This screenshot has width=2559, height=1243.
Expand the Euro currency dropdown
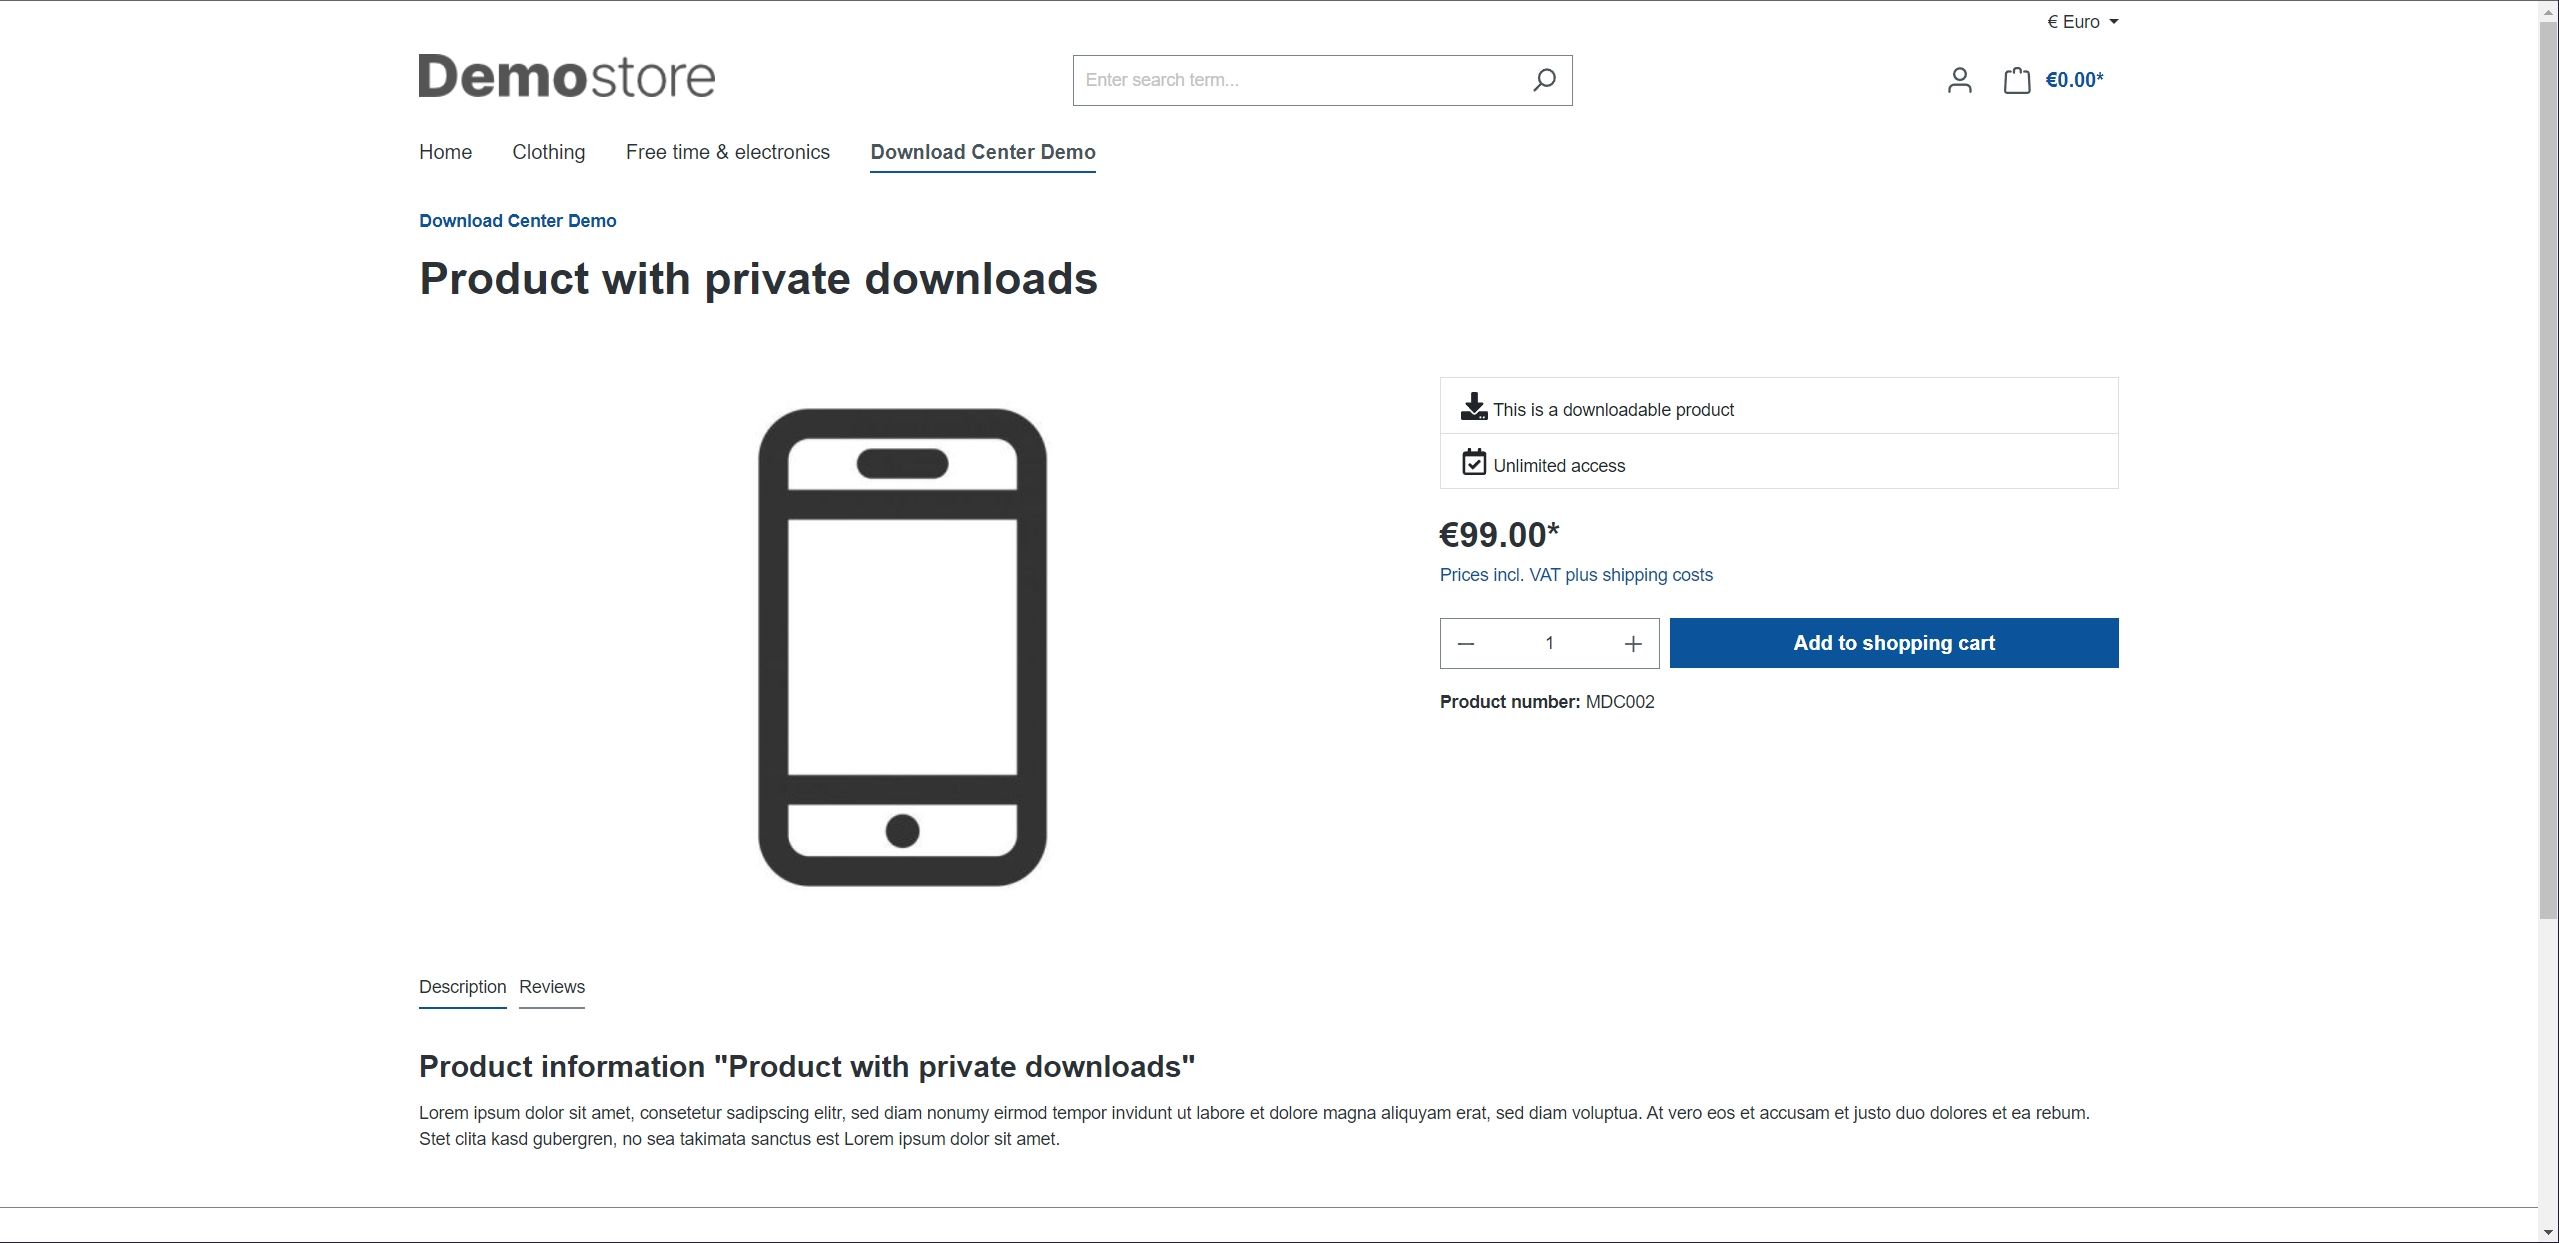[2082, 22]
